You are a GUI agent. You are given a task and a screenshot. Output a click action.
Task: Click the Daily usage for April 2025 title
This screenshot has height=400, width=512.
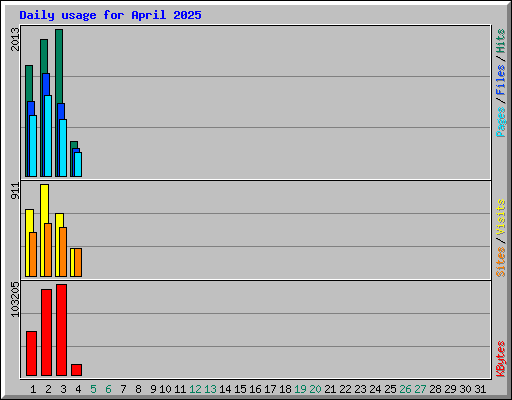110,15
